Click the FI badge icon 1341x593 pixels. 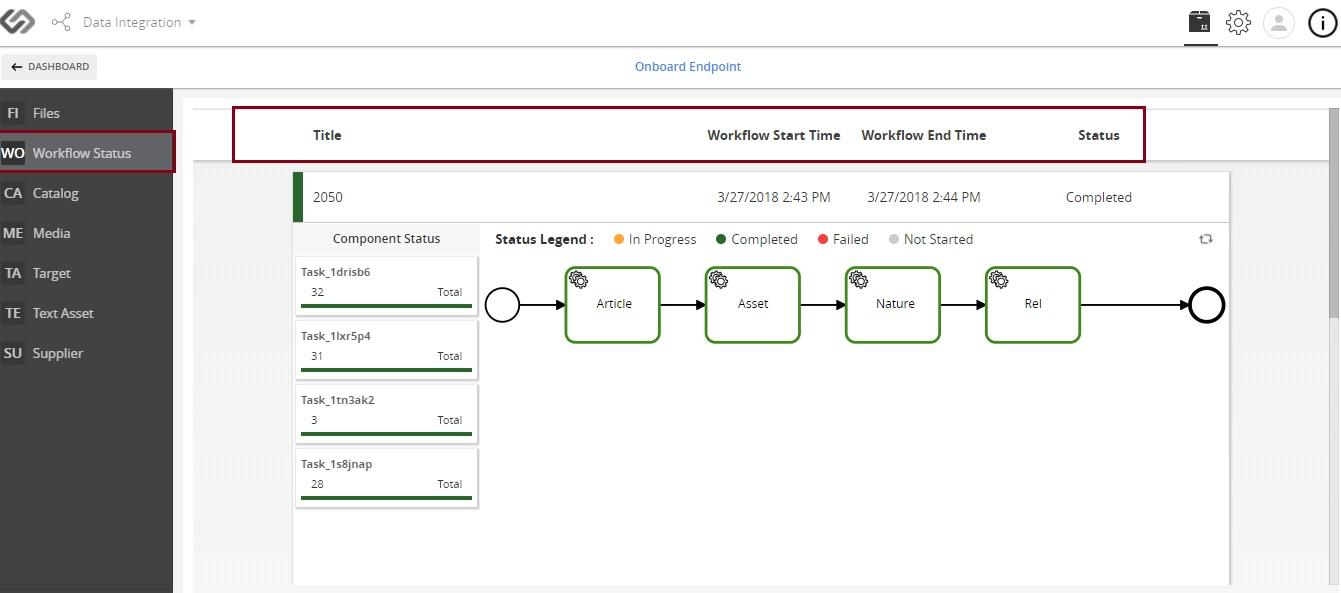tap(13, 113)
